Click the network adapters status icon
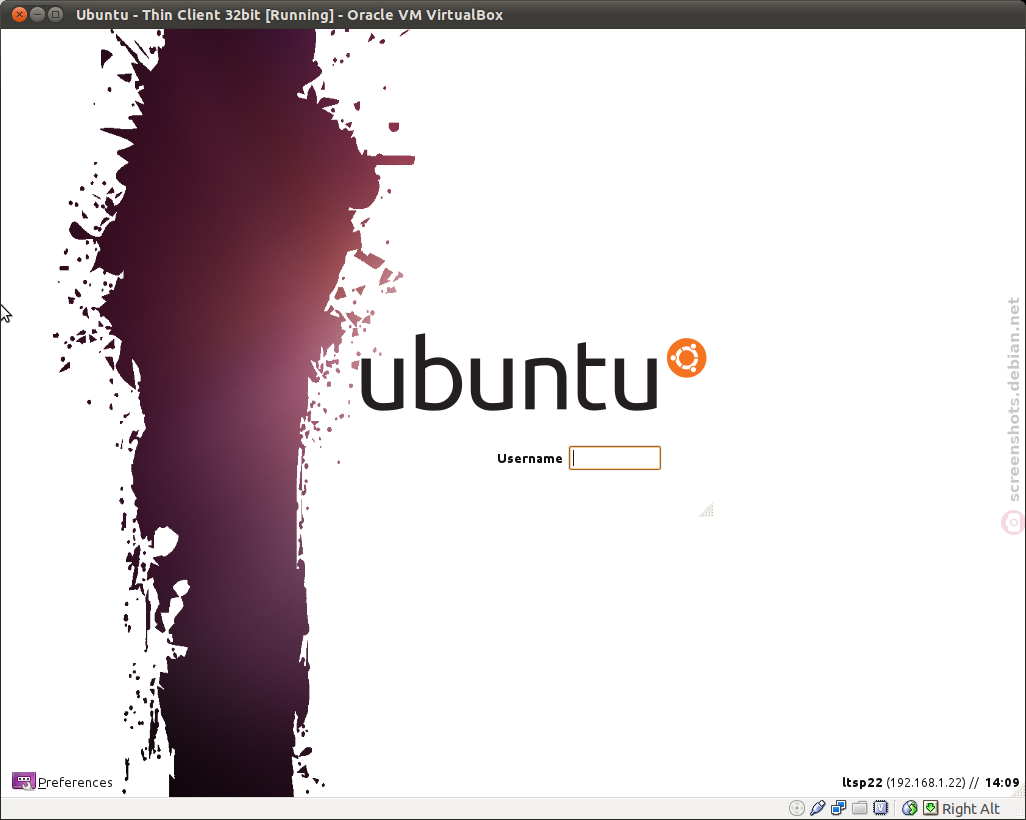 [x=838, y=808]
